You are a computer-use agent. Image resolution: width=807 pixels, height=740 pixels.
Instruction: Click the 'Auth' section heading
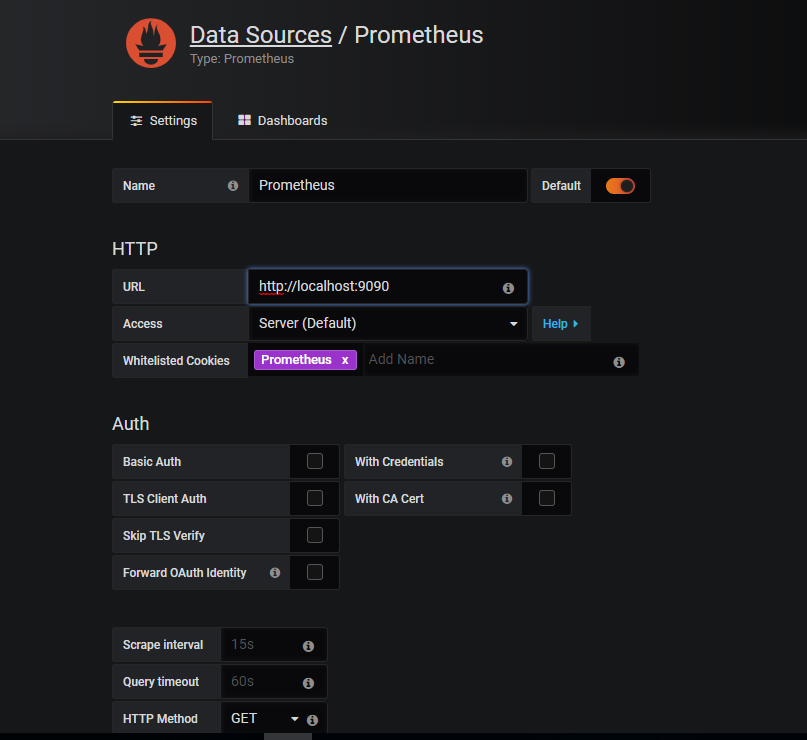(x=131, y=424)
